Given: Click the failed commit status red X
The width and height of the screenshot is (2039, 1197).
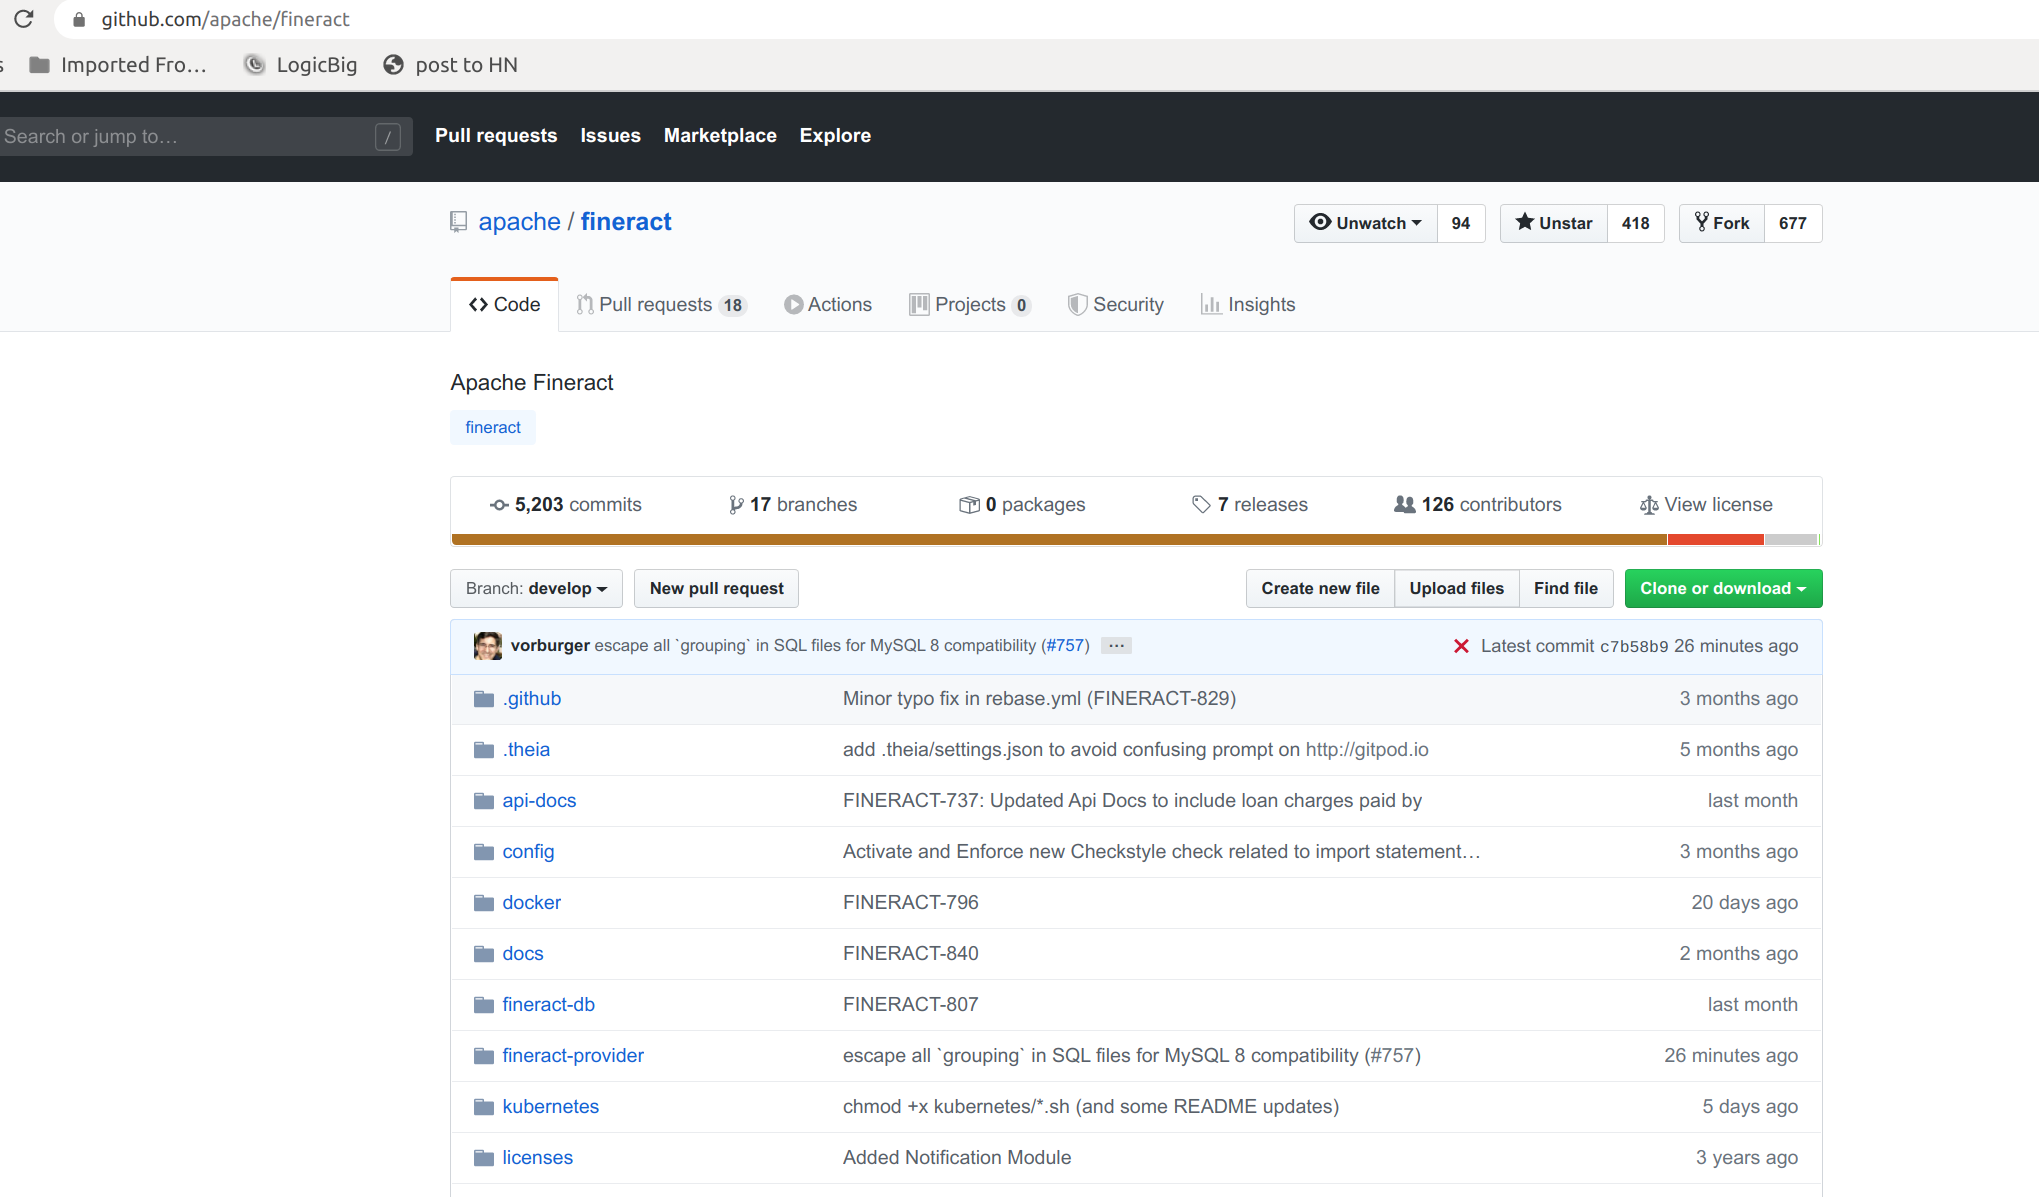Looking at the screenshot, I should (1461, 646).
